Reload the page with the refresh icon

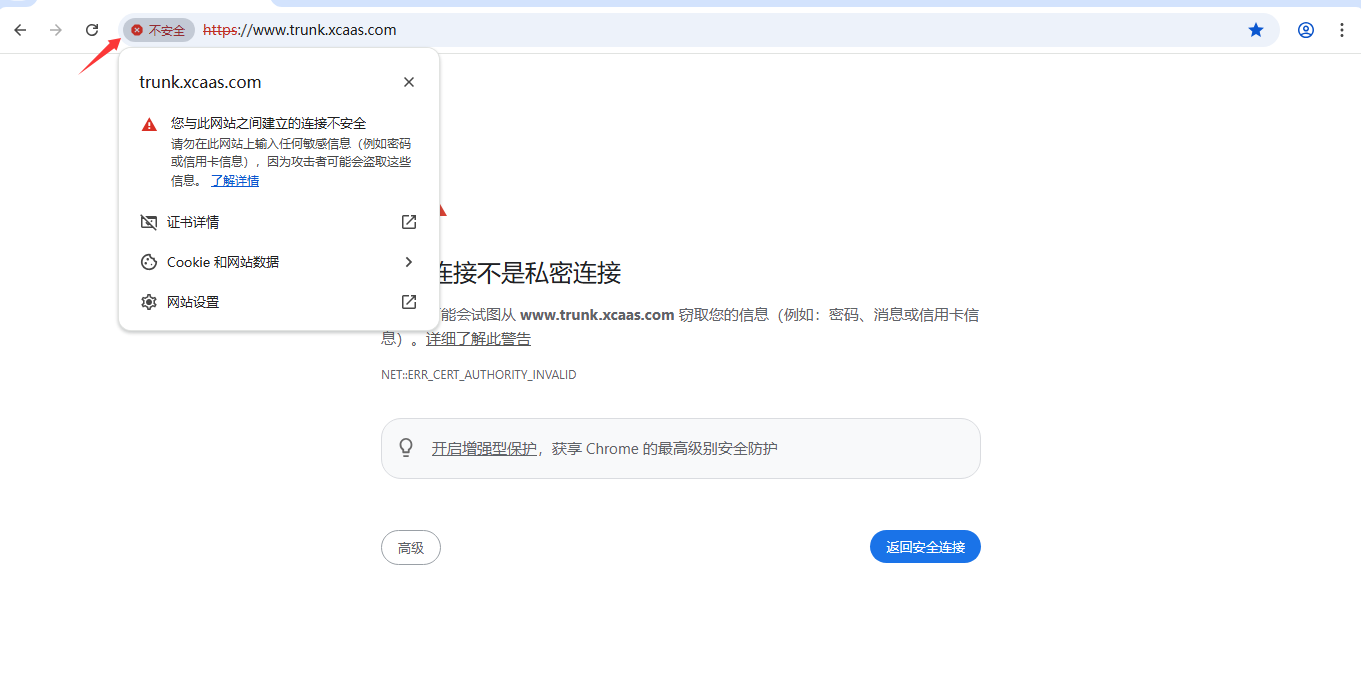click(92, 30)
